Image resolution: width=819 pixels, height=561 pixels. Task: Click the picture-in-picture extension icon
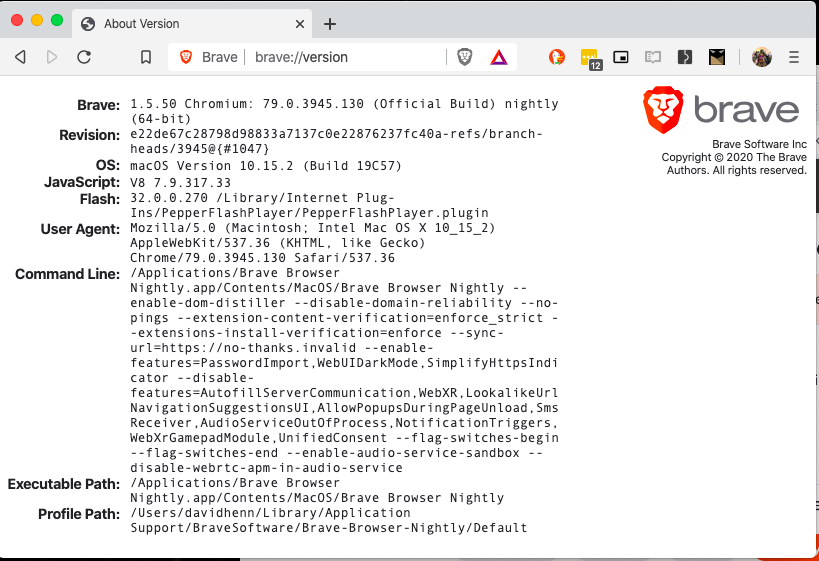pyautogui.click(x=621, y=57)
